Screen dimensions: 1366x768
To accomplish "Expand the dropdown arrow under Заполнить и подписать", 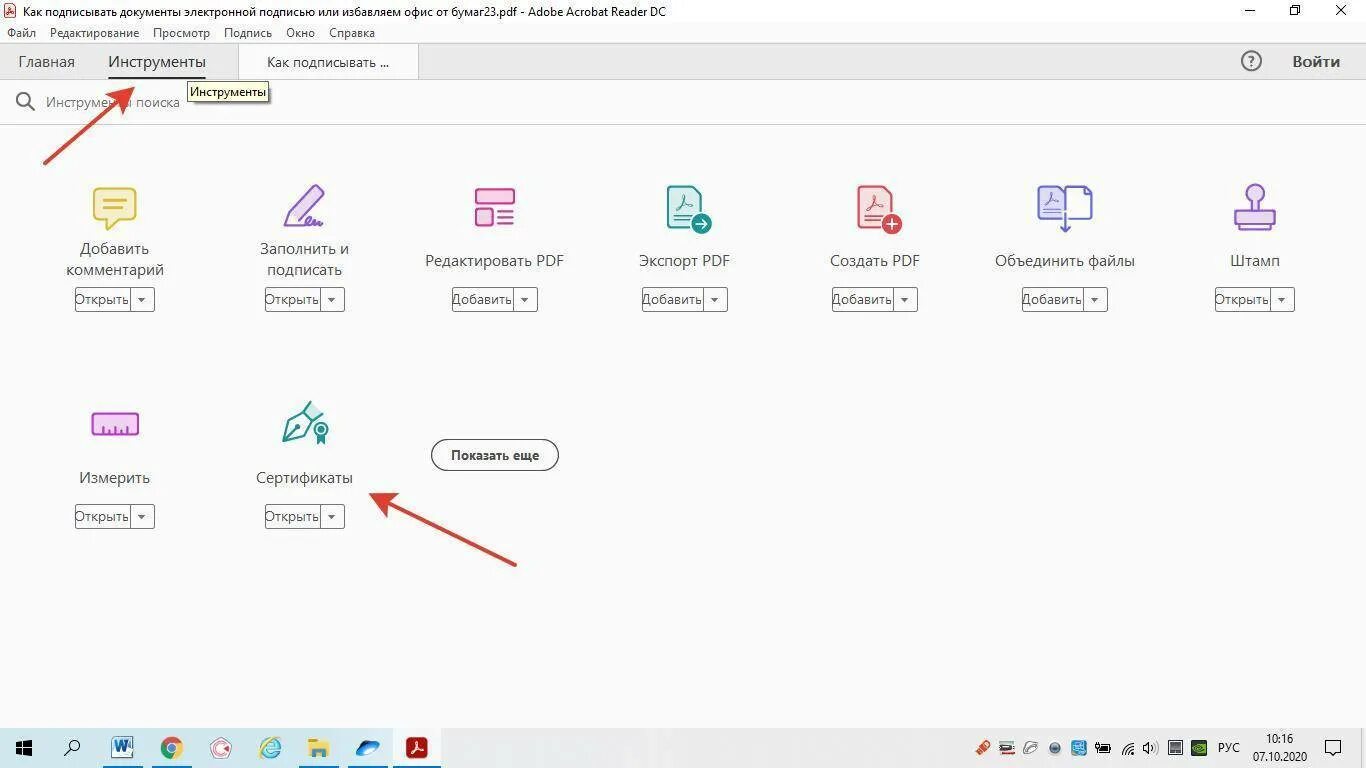I will [x=332, y=299].
